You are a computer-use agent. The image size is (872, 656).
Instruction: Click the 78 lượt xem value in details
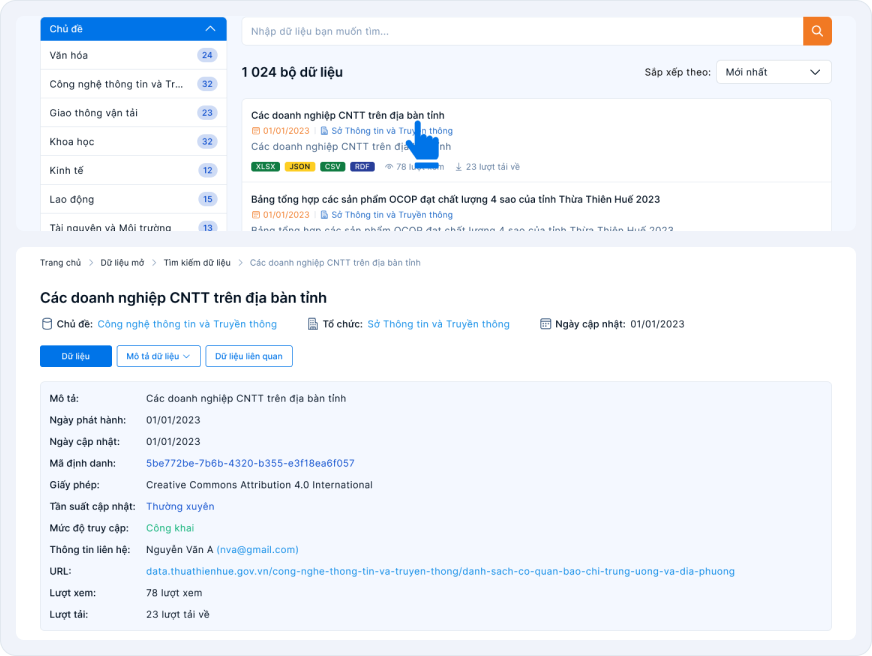(x=174, y=593)
